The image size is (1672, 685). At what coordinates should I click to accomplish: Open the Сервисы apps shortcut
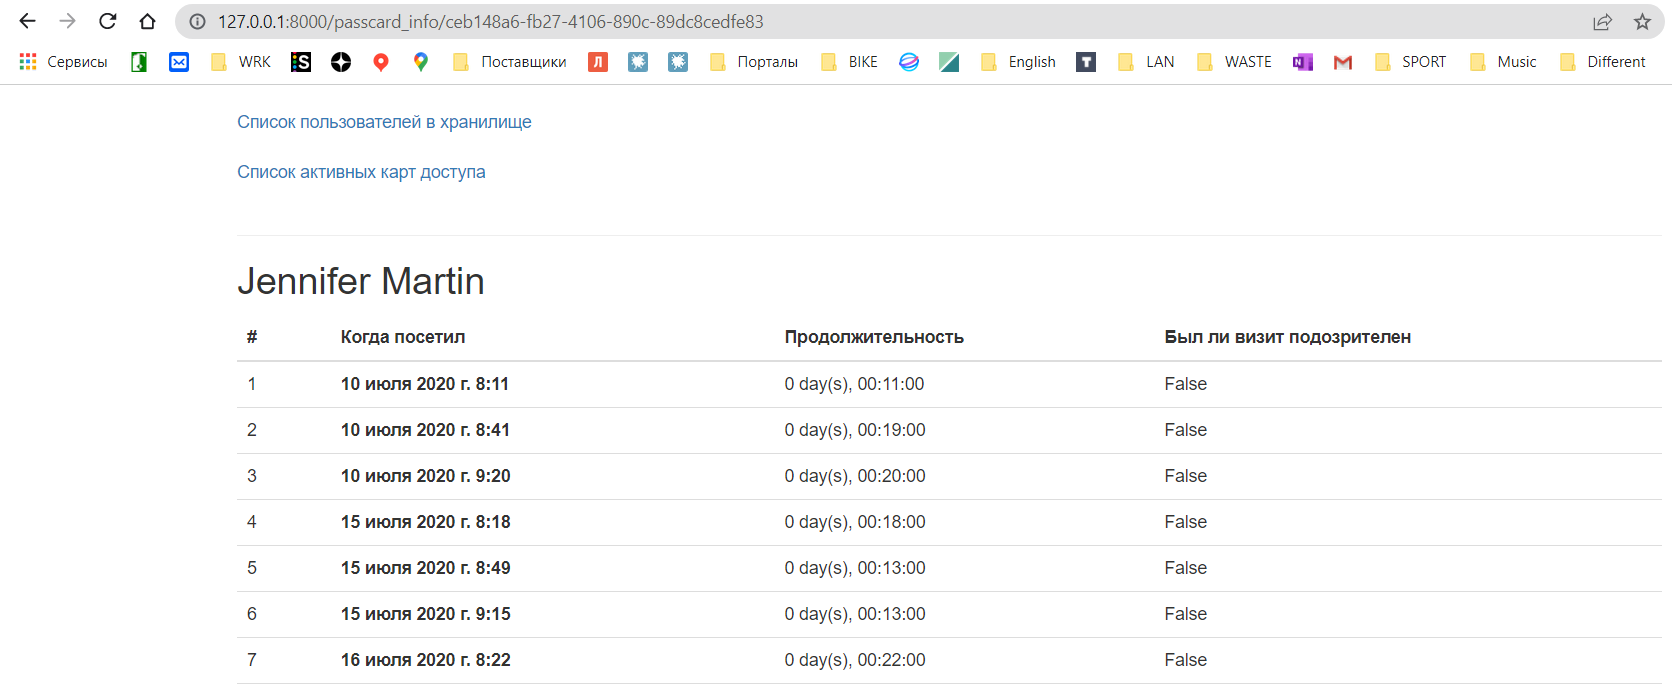click(63, 62)
